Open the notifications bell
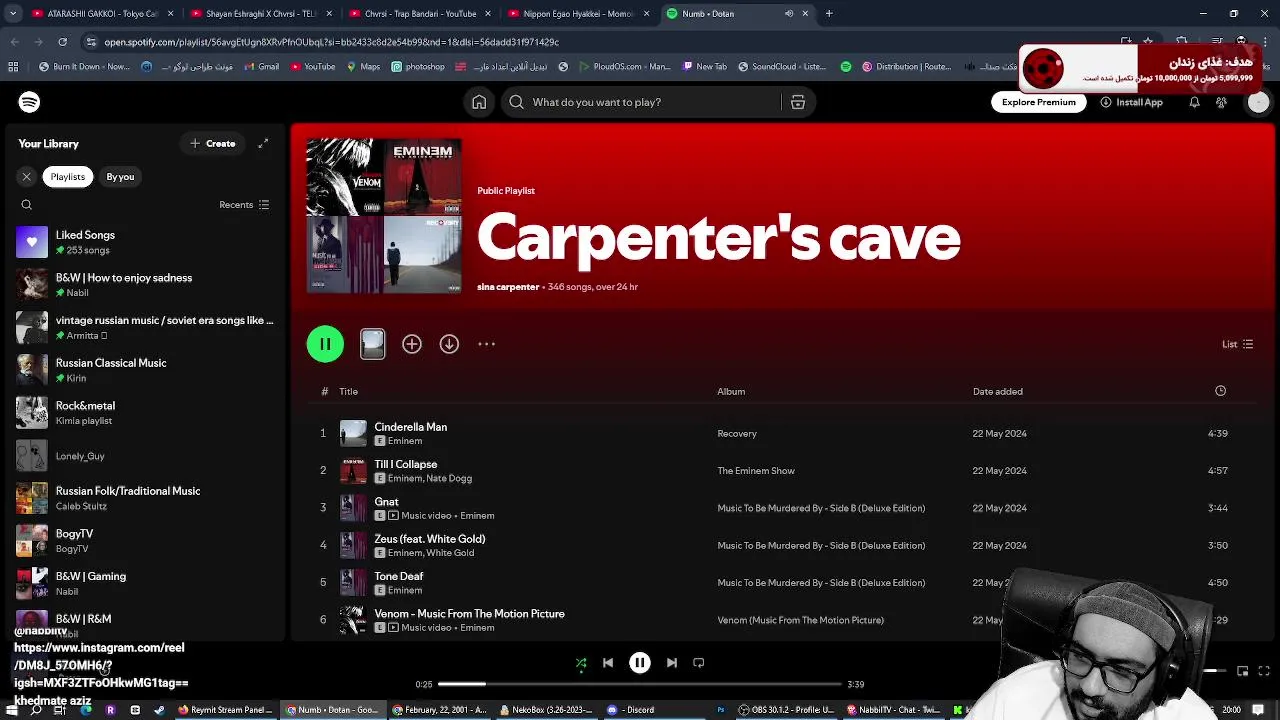 click(x=1194, y=102)
